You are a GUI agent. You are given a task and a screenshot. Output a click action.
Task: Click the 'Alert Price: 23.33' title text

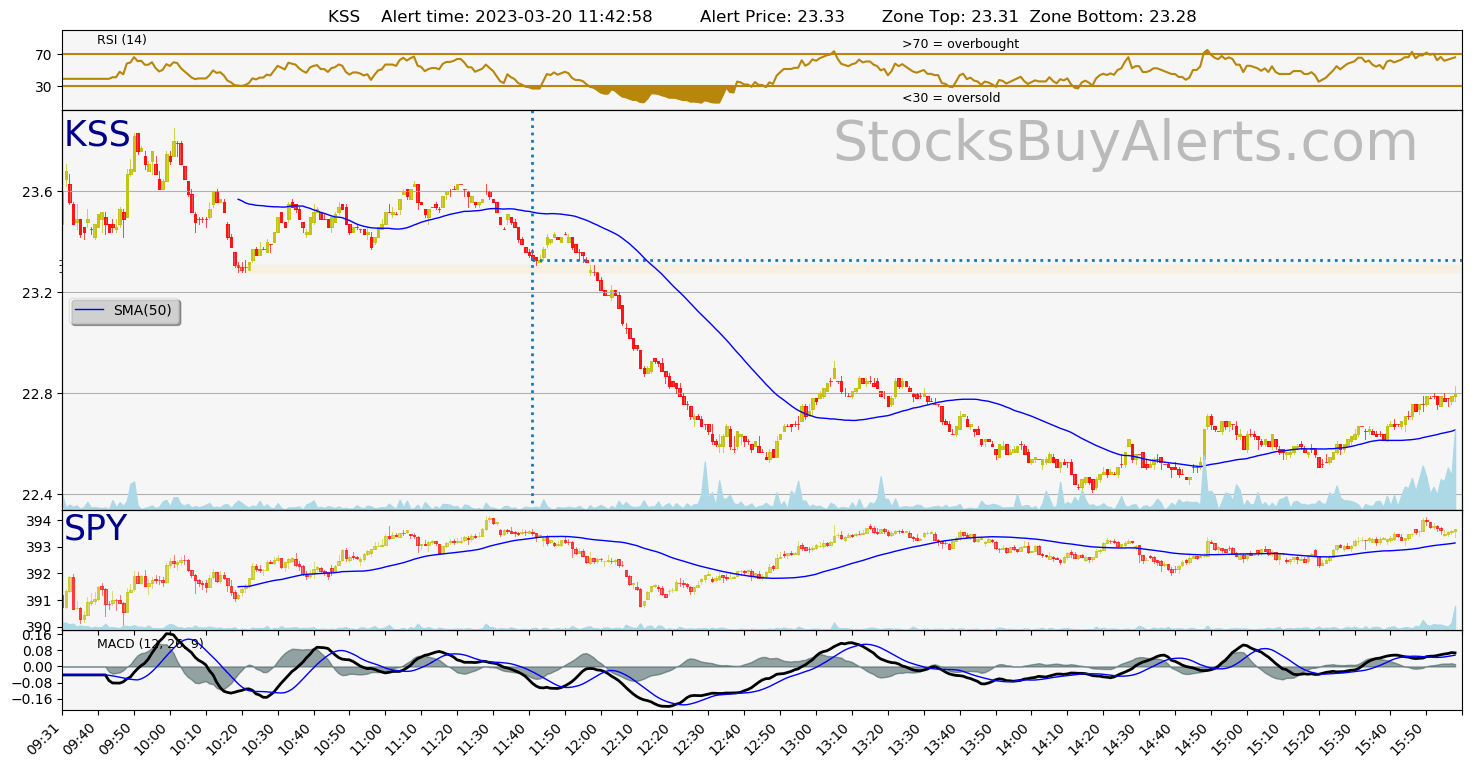(x=772, y=16)
